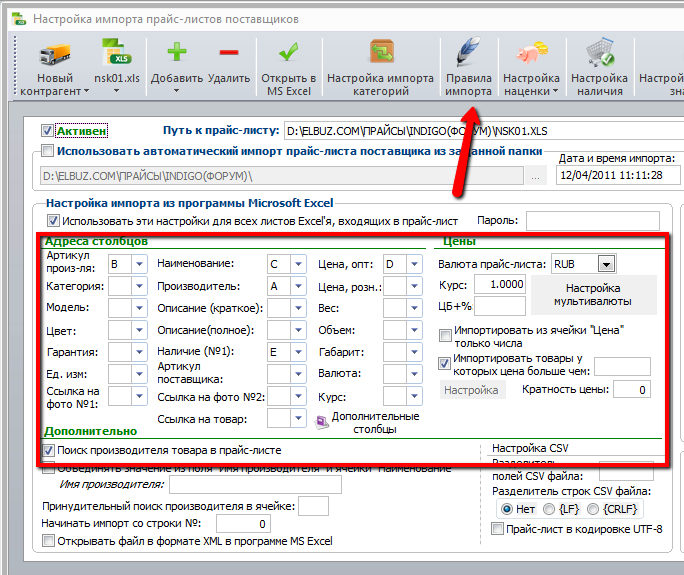Expand Вес column dropdown
Viewport: 684px width, 575px height.
tap(414, 308)
